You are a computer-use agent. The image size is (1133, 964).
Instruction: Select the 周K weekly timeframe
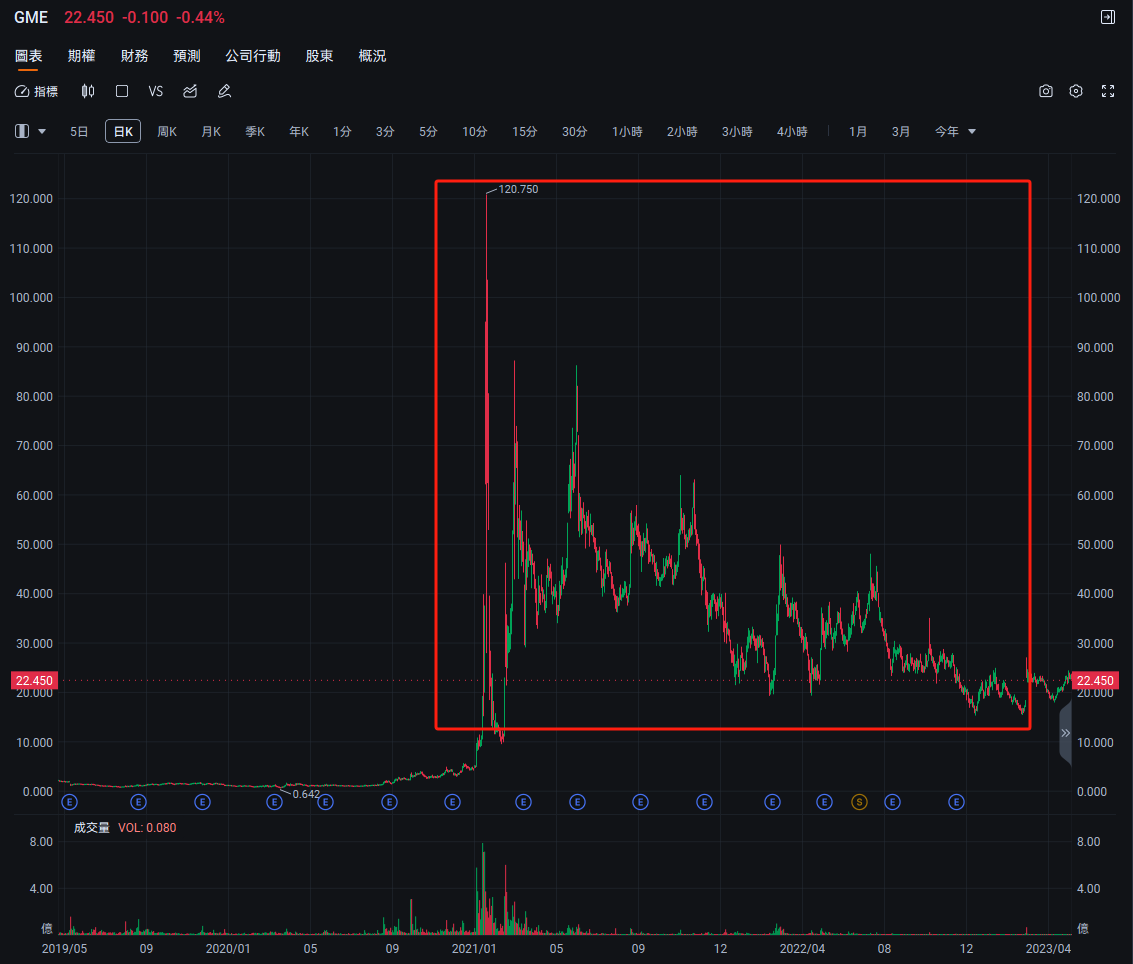(x=166, y=131)
